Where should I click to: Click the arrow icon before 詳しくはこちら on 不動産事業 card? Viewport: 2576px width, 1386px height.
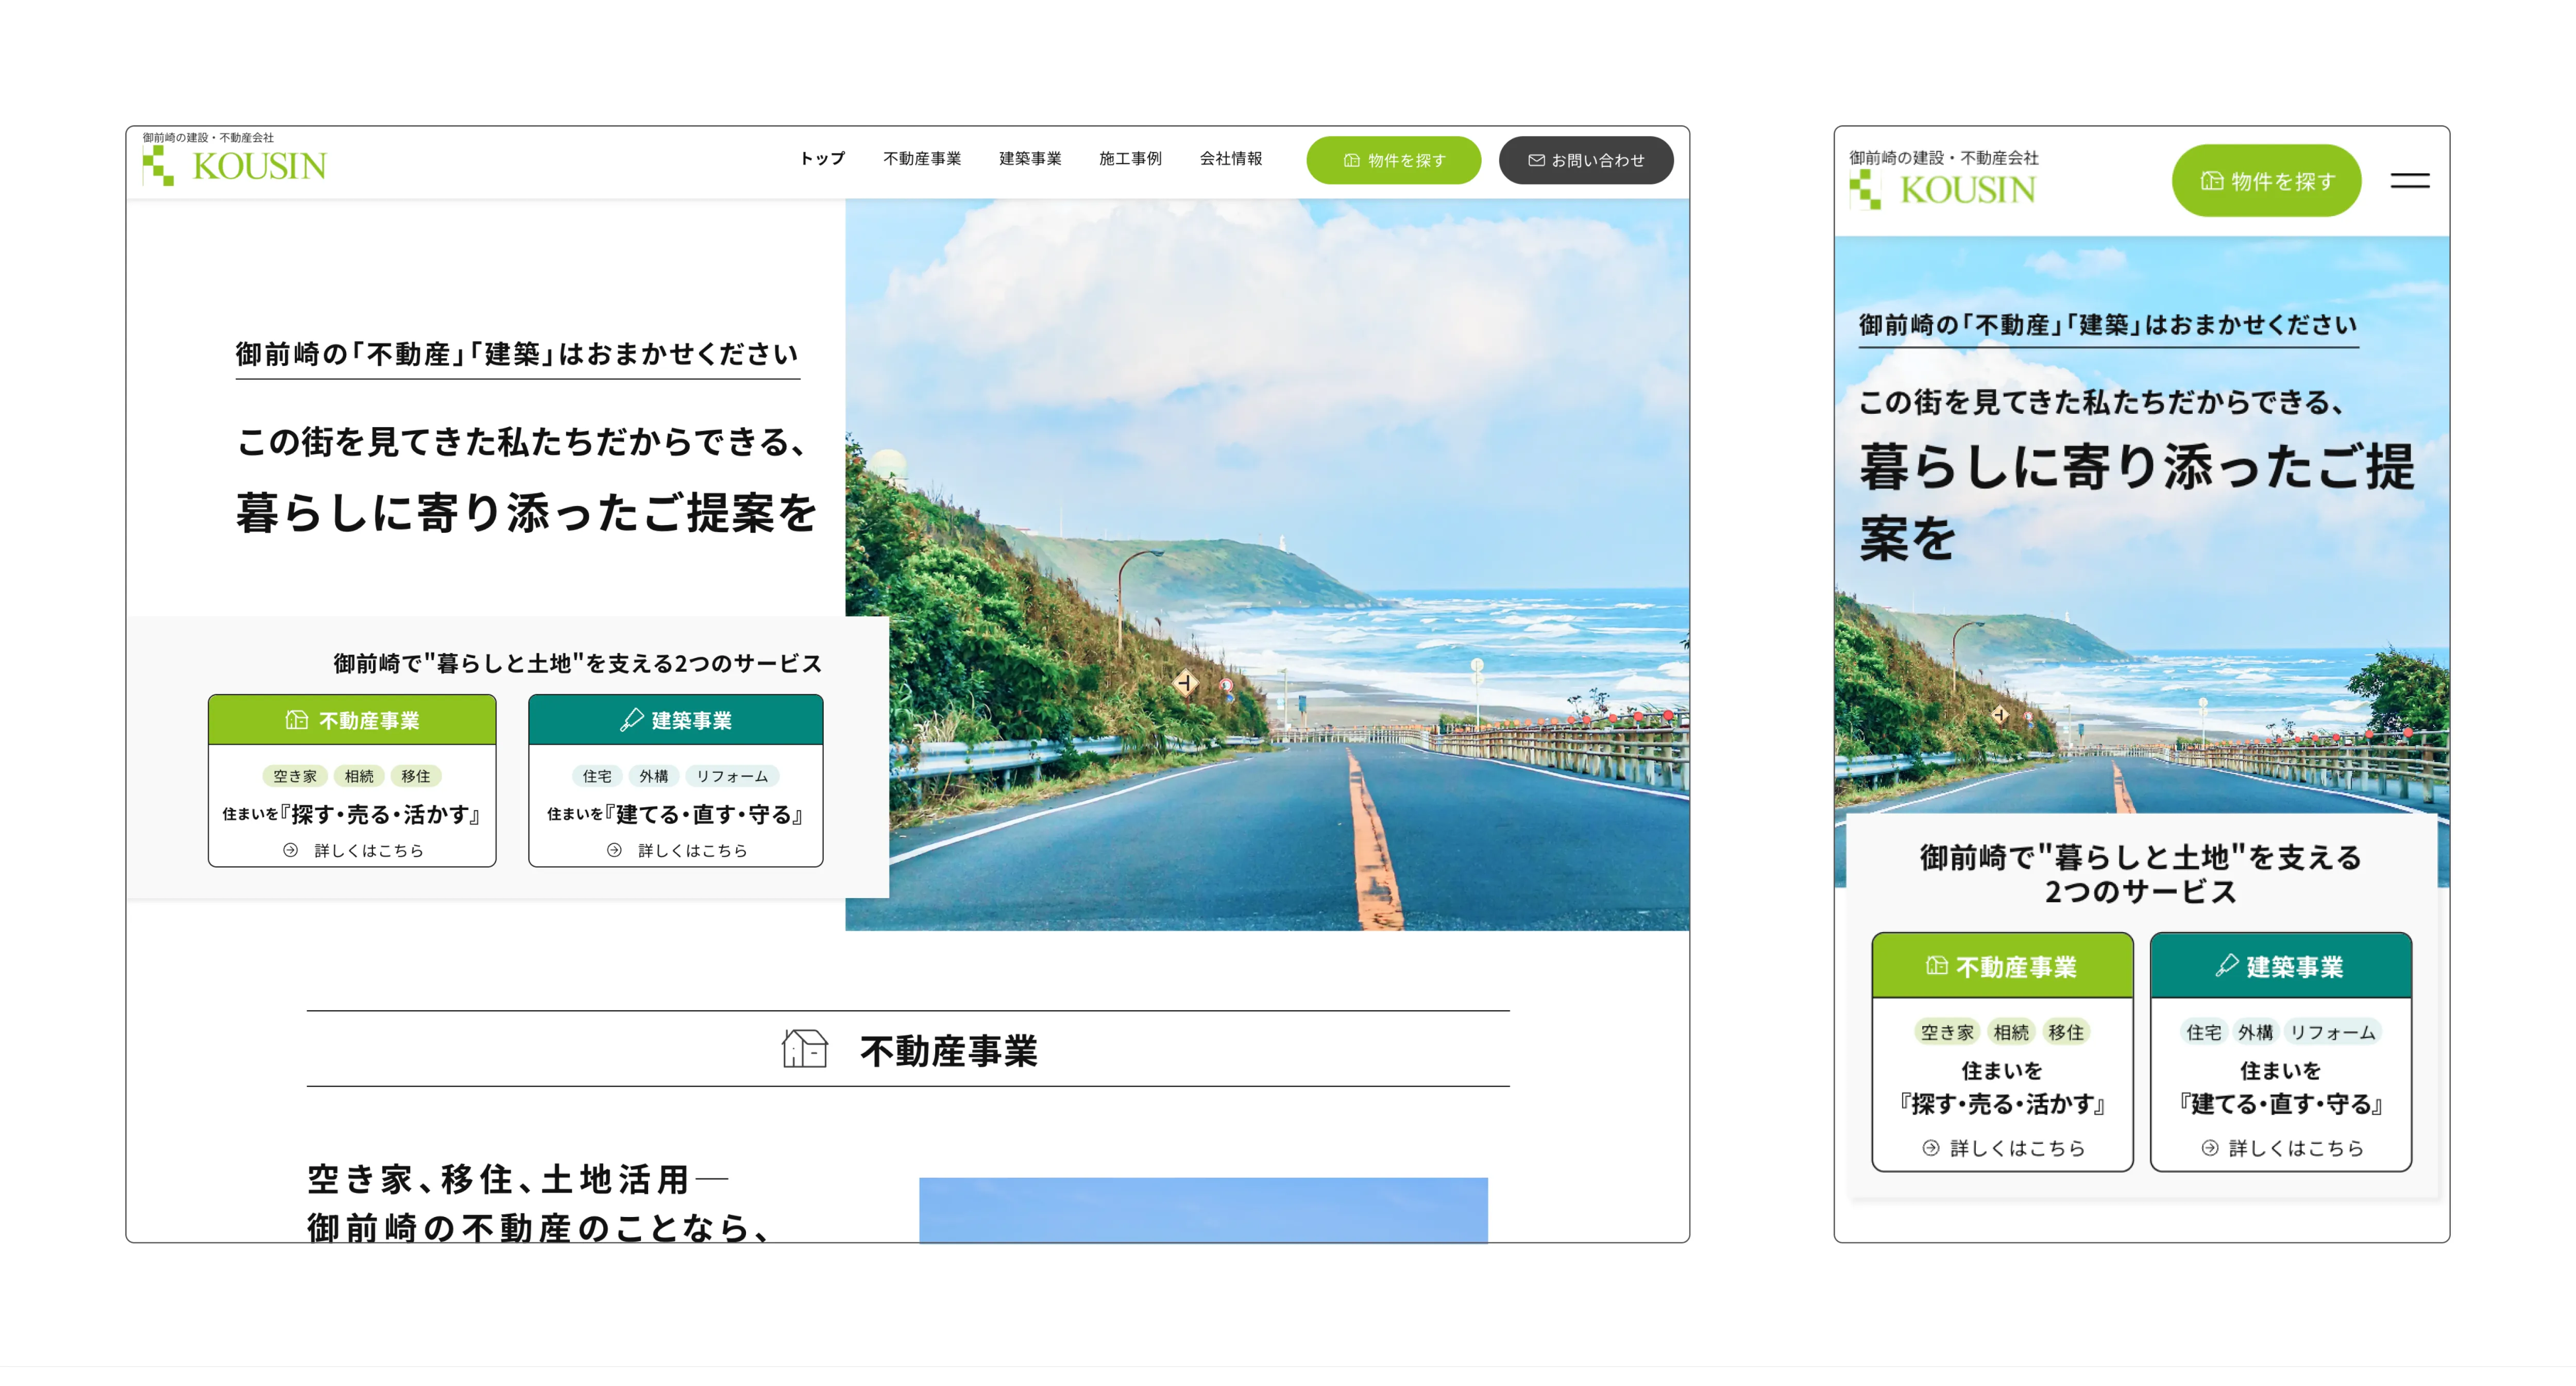[290, 850]
